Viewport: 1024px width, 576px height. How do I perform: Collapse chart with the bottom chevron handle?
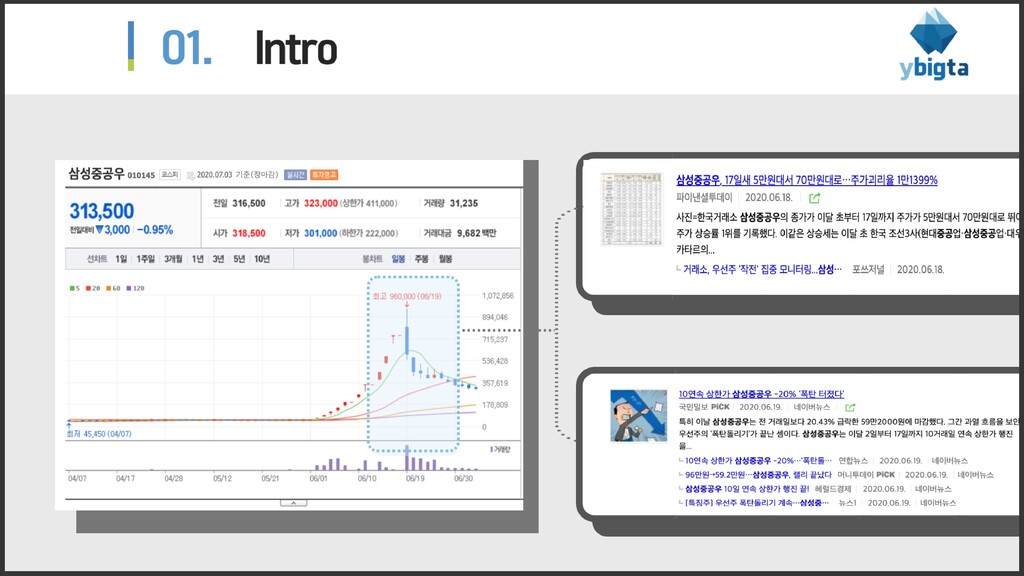pyautogui.click(x=293, y=503)
